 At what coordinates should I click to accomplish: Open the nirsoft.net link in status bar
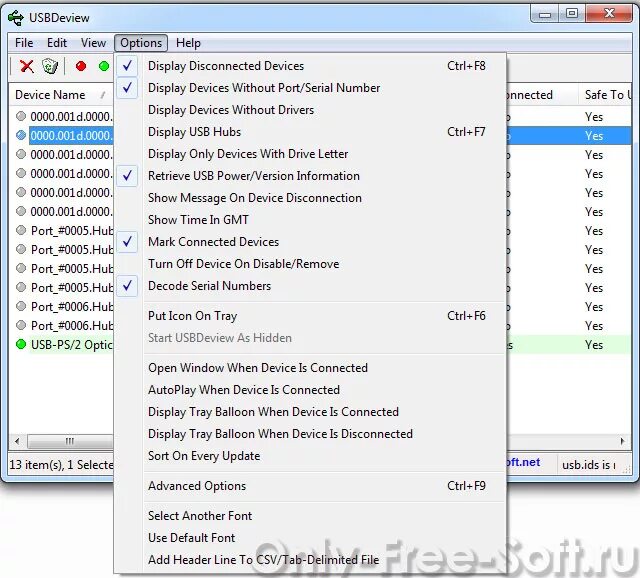(x=523, y=462)
